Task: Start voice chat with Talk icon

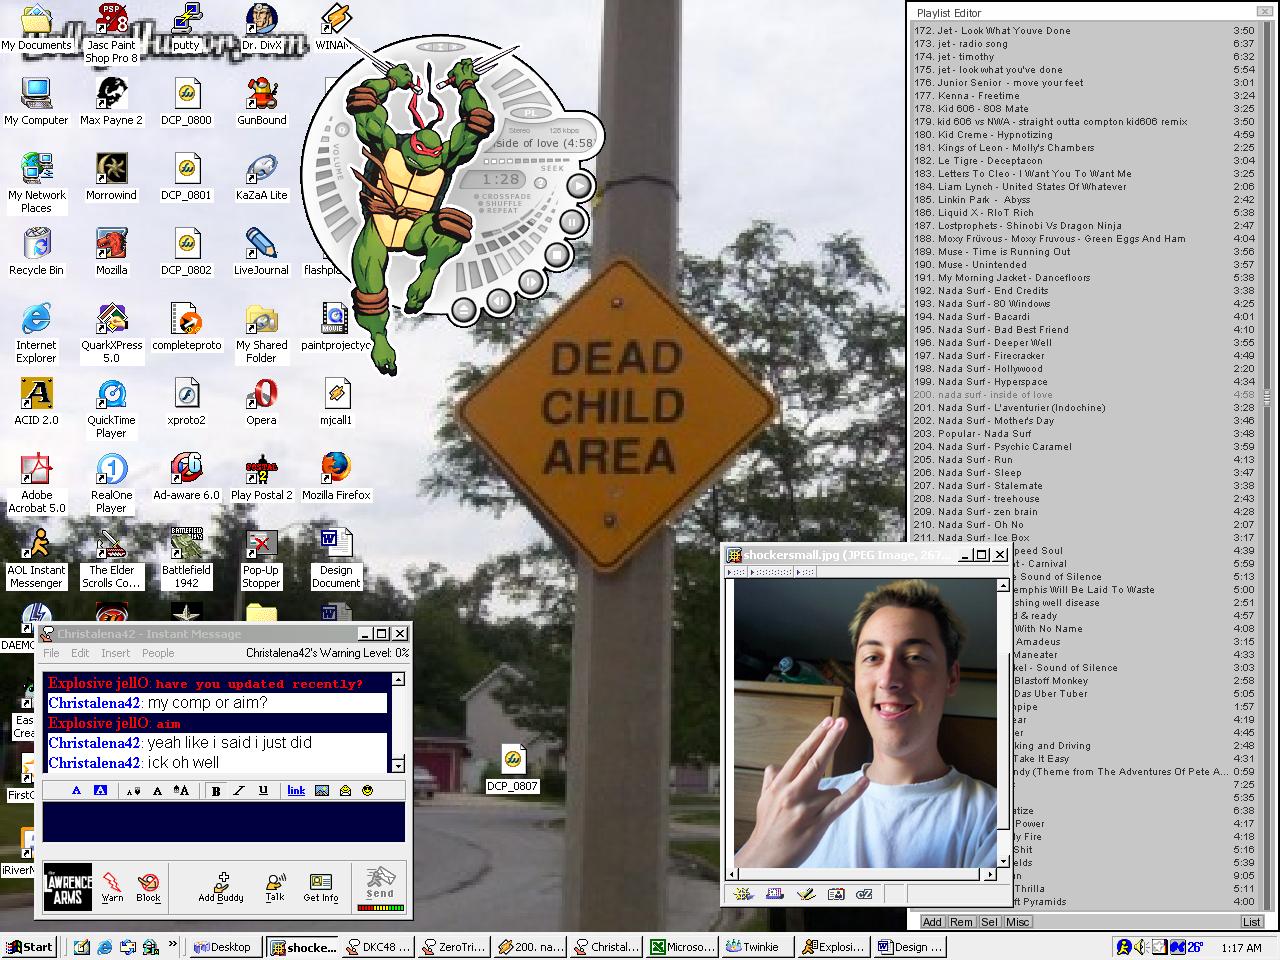Action: click(275, 886)
